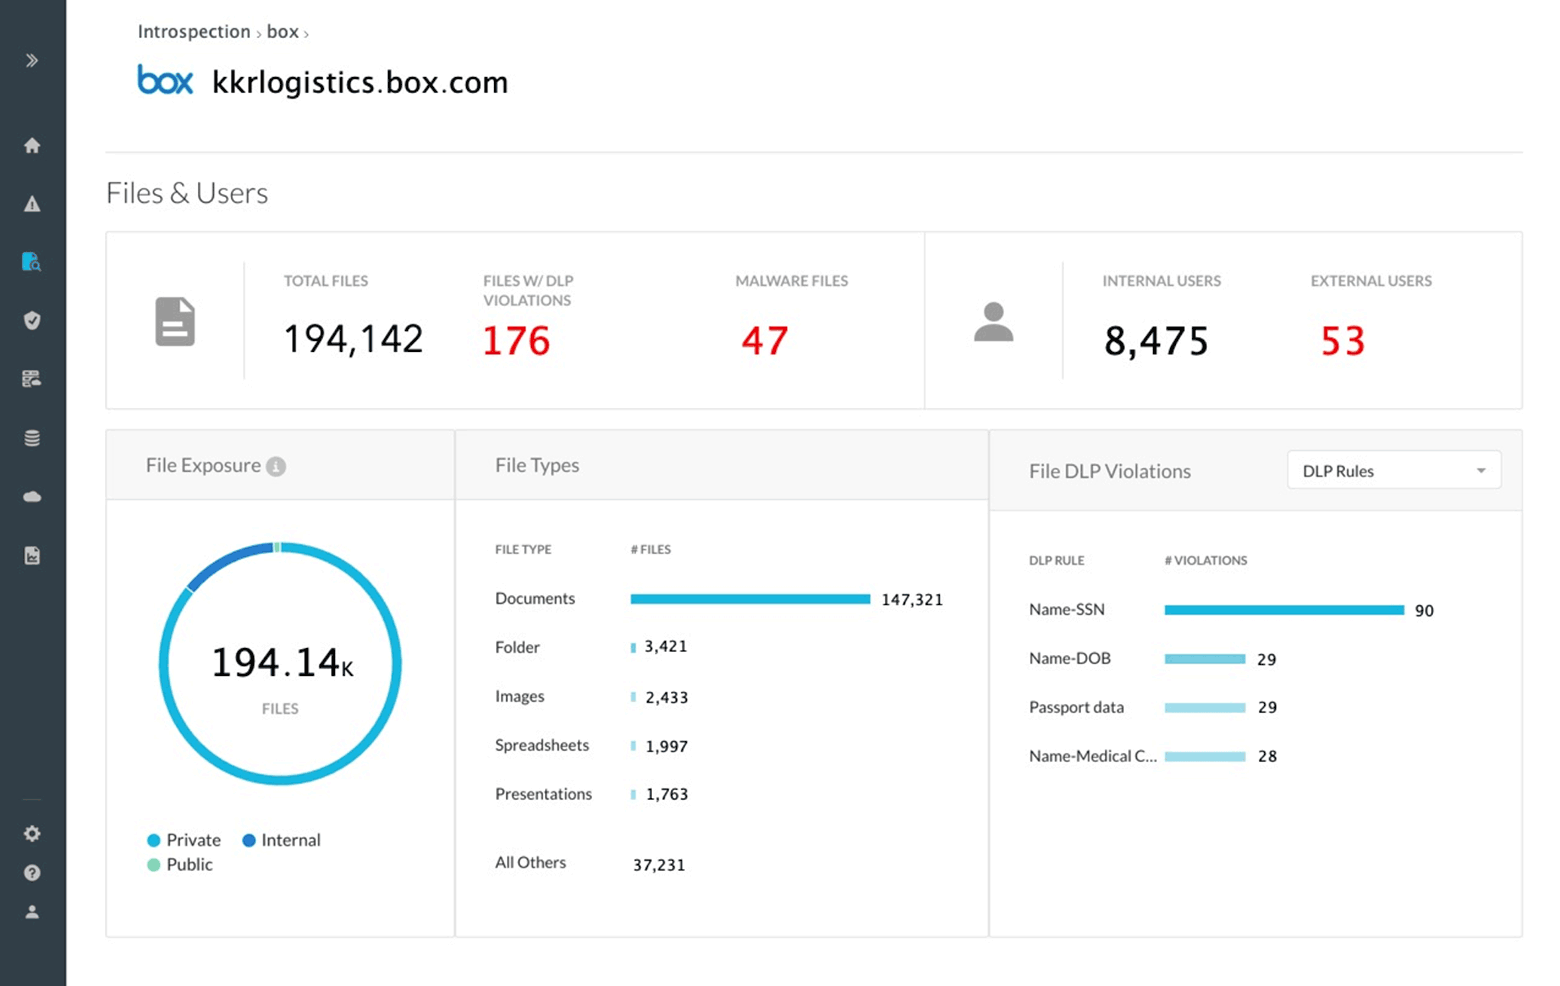The height and width of the screenshot is (986, 1560).
Task: Toggle Public legend item
Action: click(x=180, y=864)
